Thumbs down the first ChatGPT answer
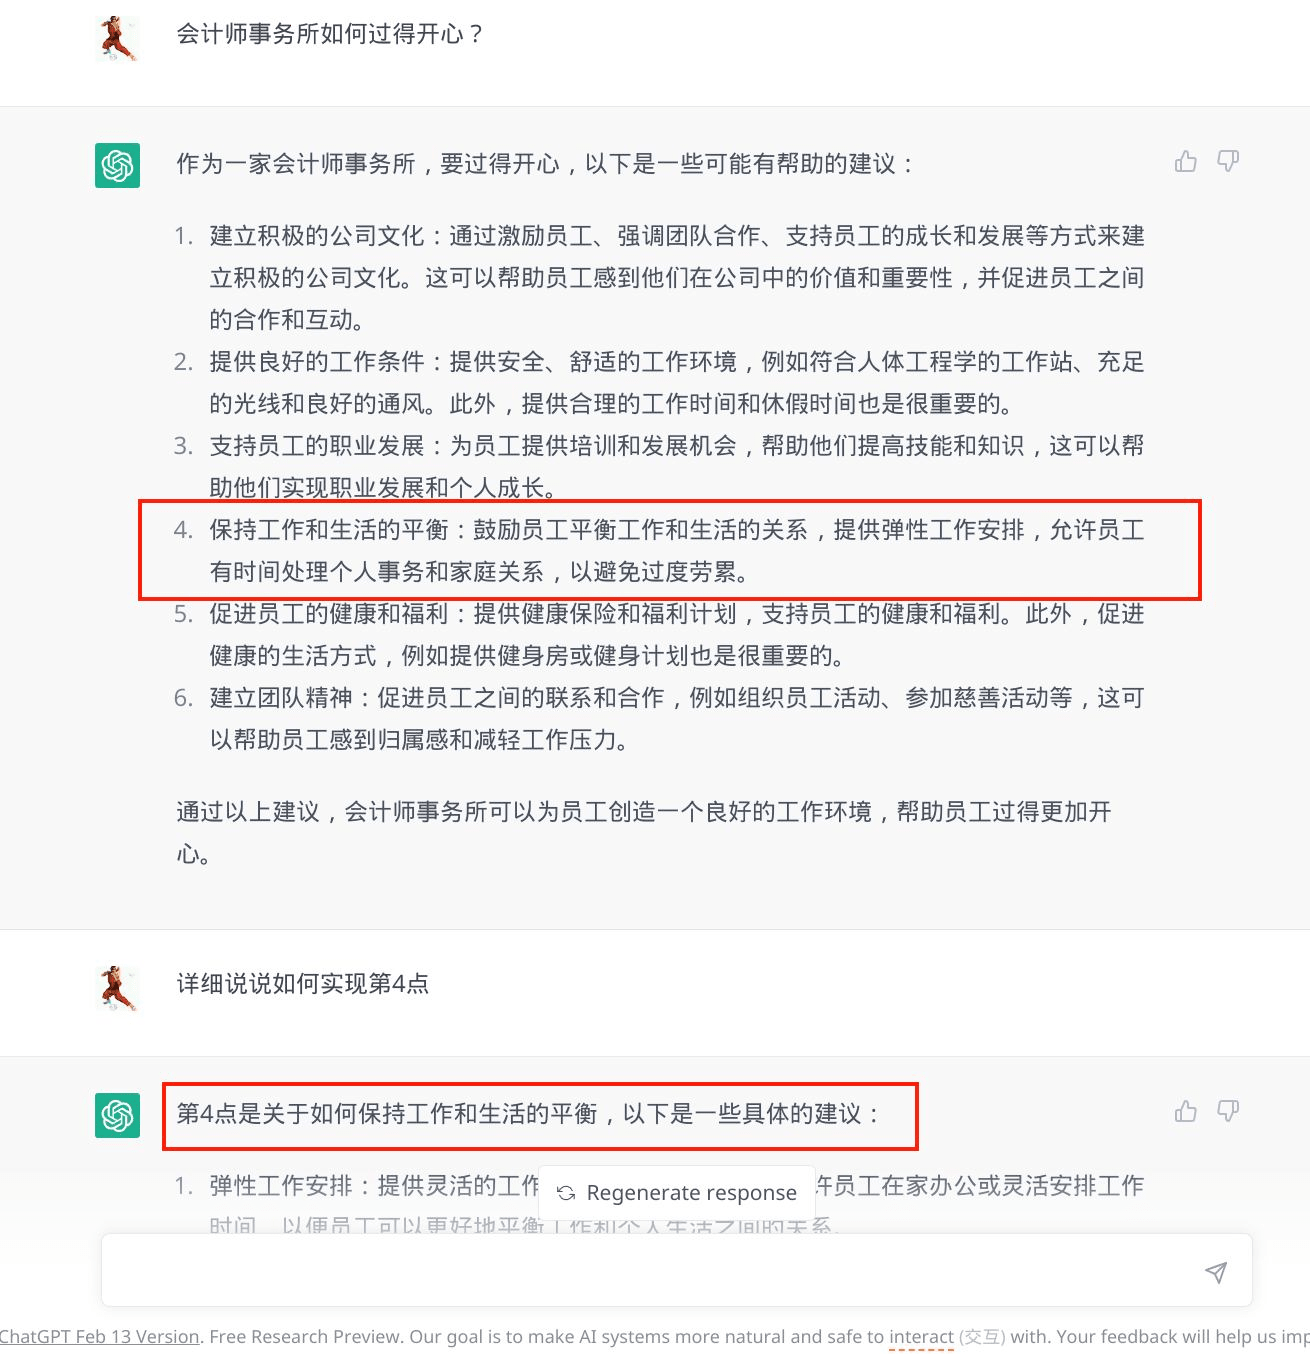Screen dimensions: 1310x1354 coord(1228,161)
